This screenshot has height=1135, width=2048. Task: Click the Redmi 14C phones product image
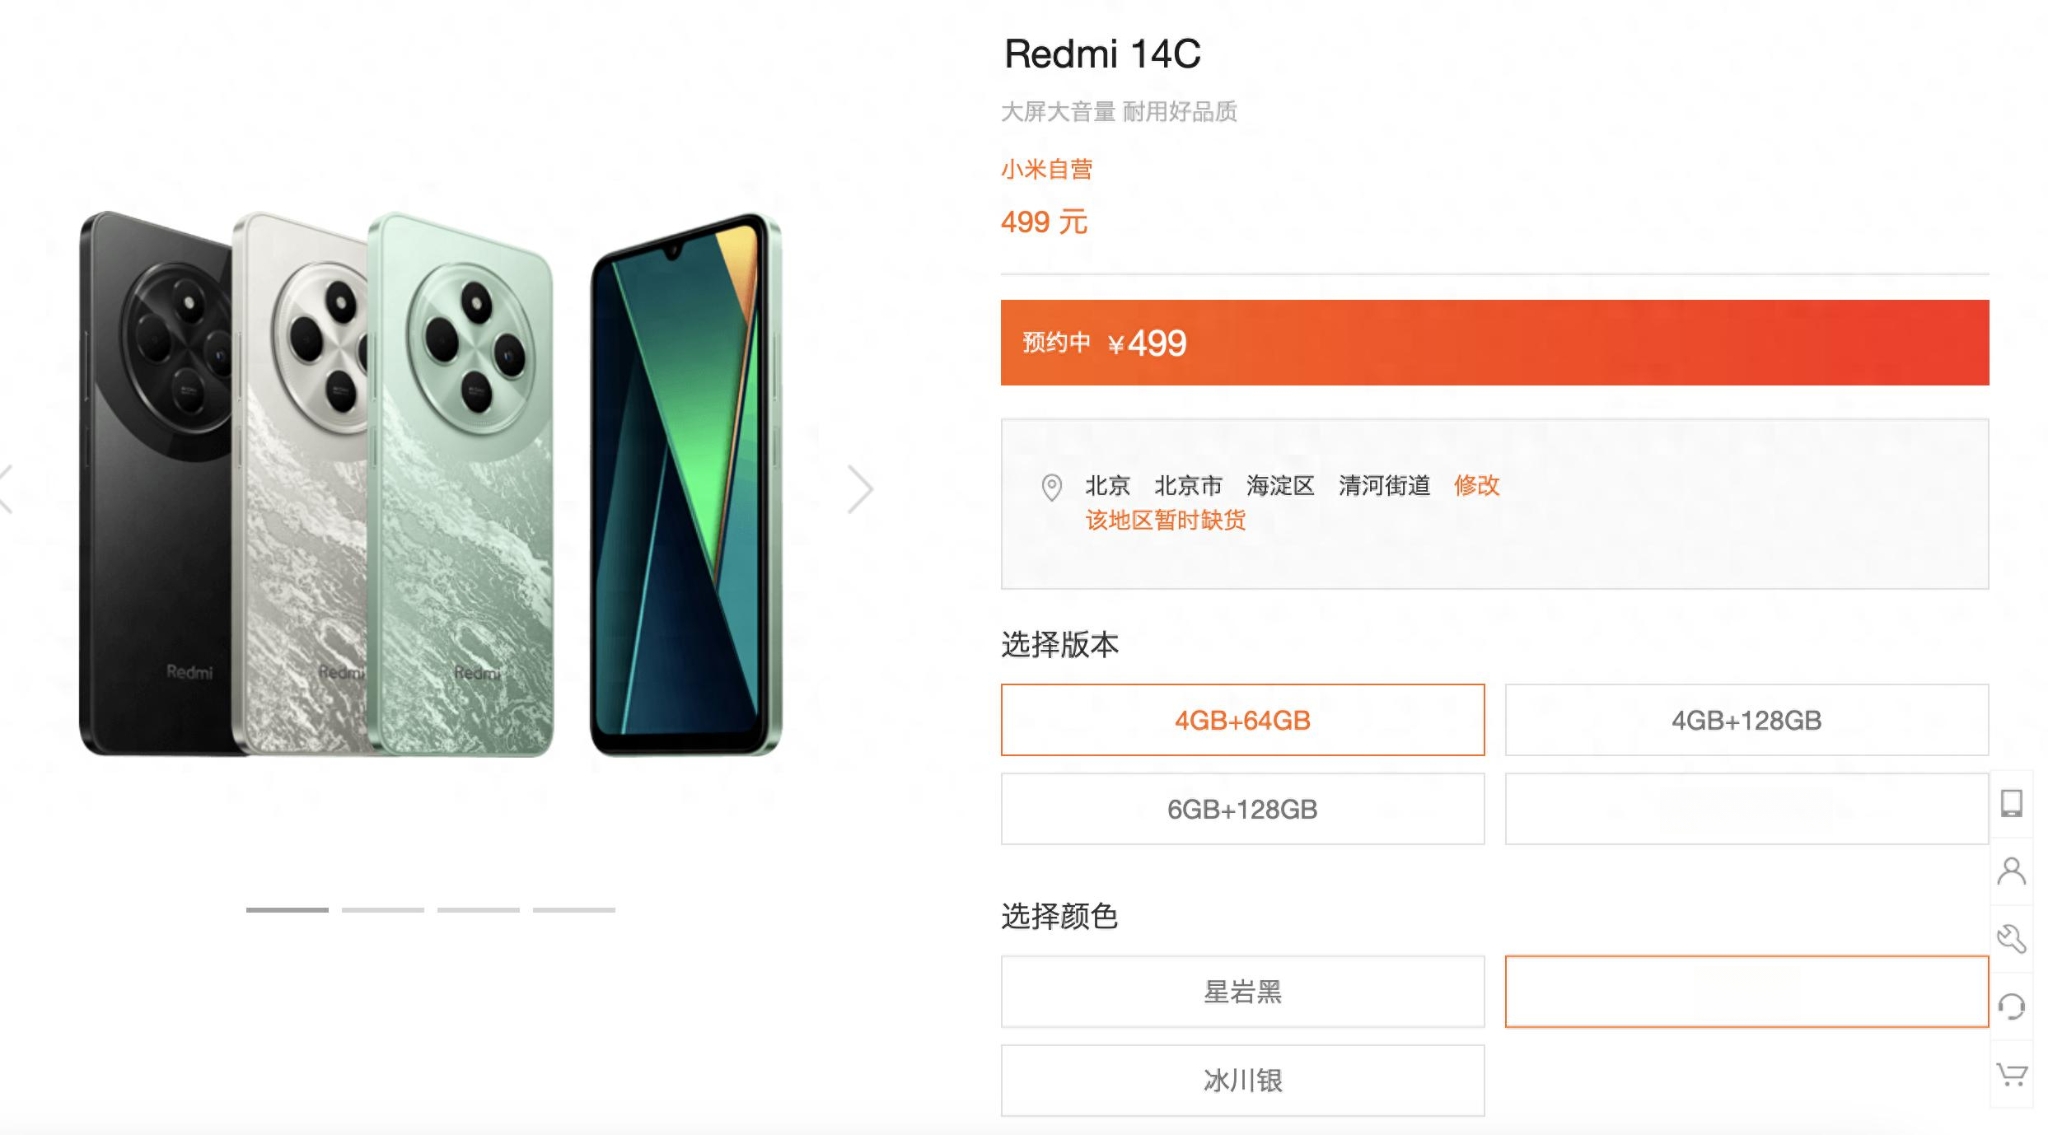pos(430,484)
